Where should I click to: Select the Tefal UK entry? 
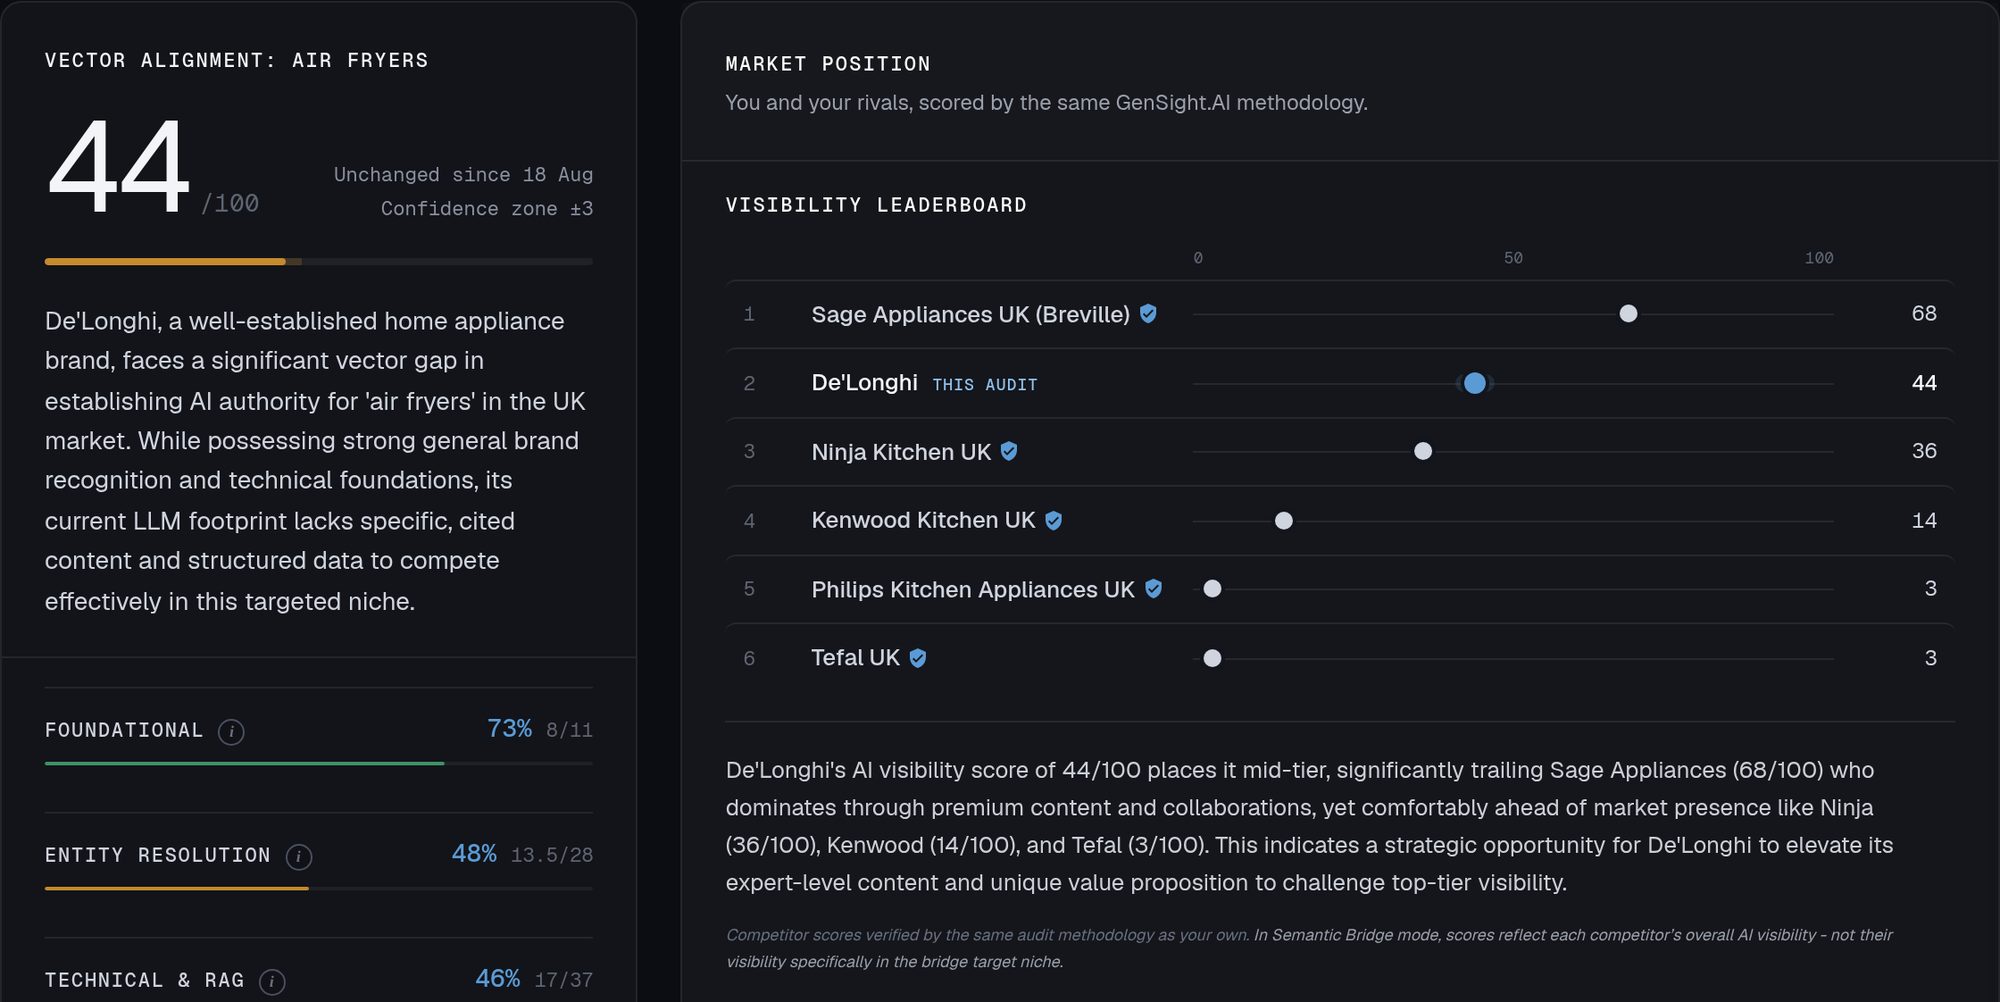click(x=855, y=658)
